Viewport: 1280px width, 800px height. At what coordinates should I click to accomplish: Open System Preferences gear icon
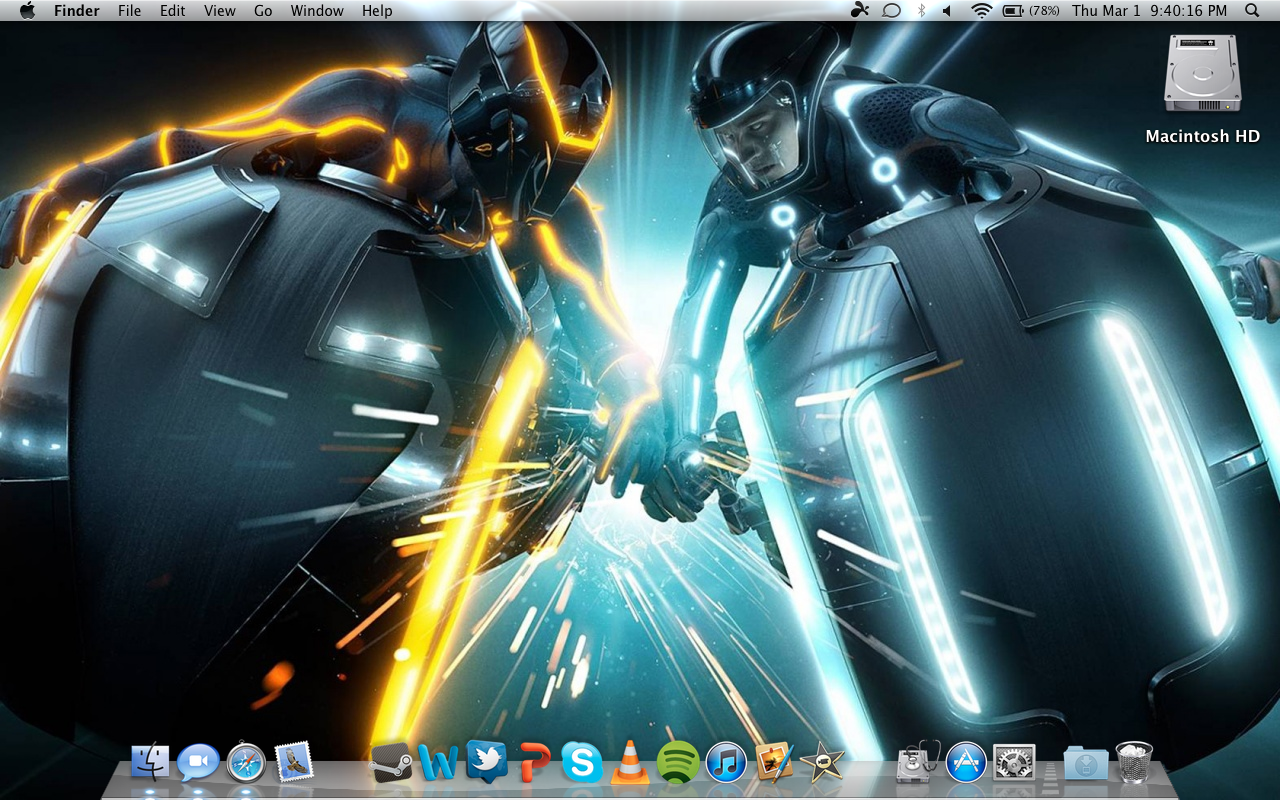[1014, 763]
